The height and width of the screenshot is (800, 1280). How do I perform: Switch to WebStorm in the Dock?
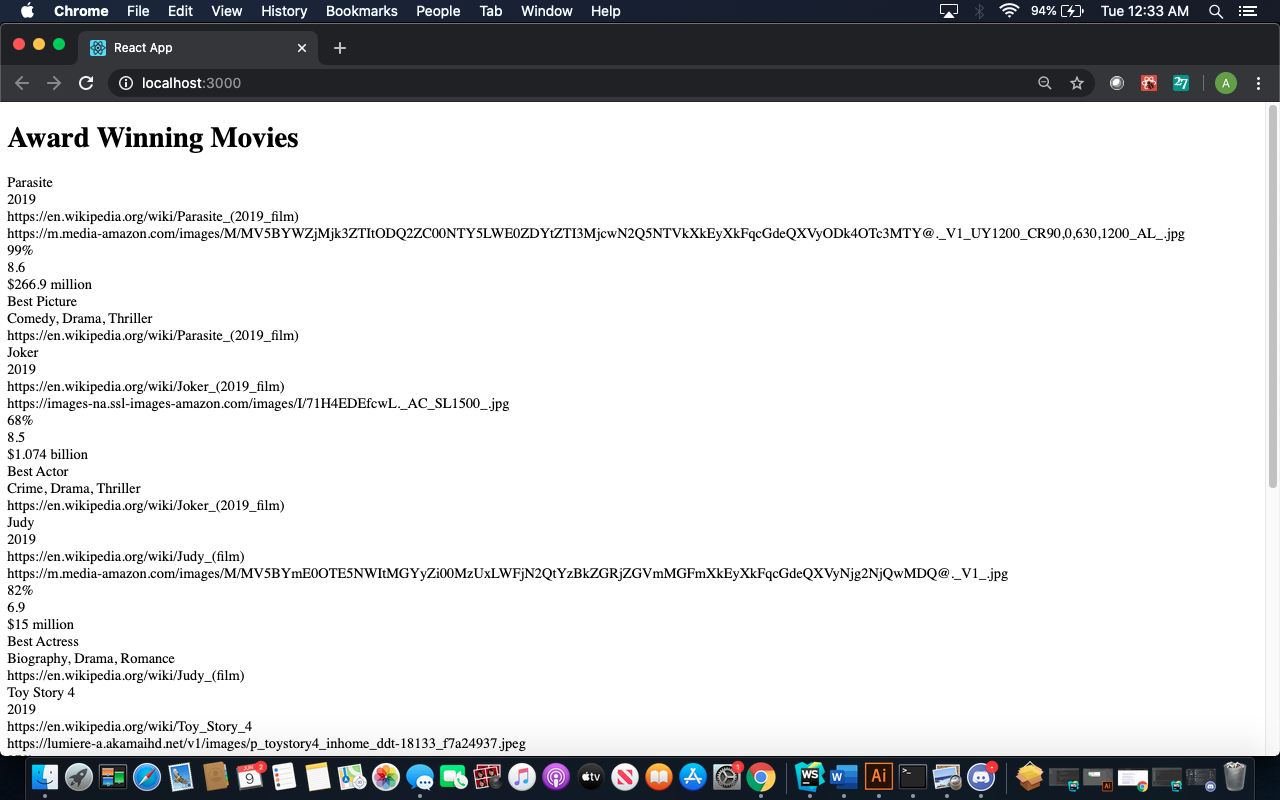[810, 776]
